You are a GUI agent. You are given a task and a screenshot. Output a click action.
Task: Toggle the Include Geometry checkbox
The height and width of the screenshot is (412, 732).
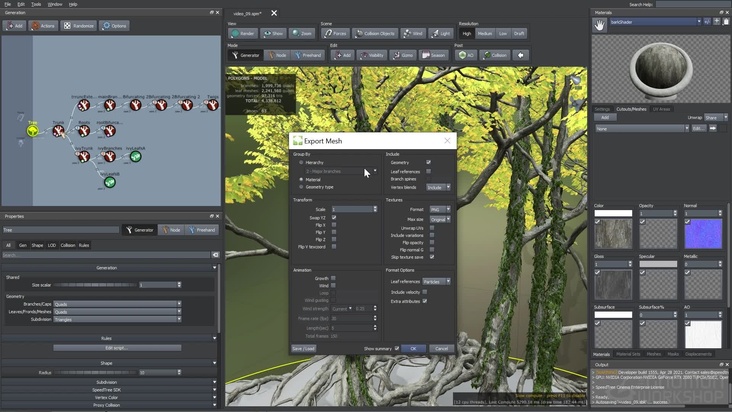[428, 162]
